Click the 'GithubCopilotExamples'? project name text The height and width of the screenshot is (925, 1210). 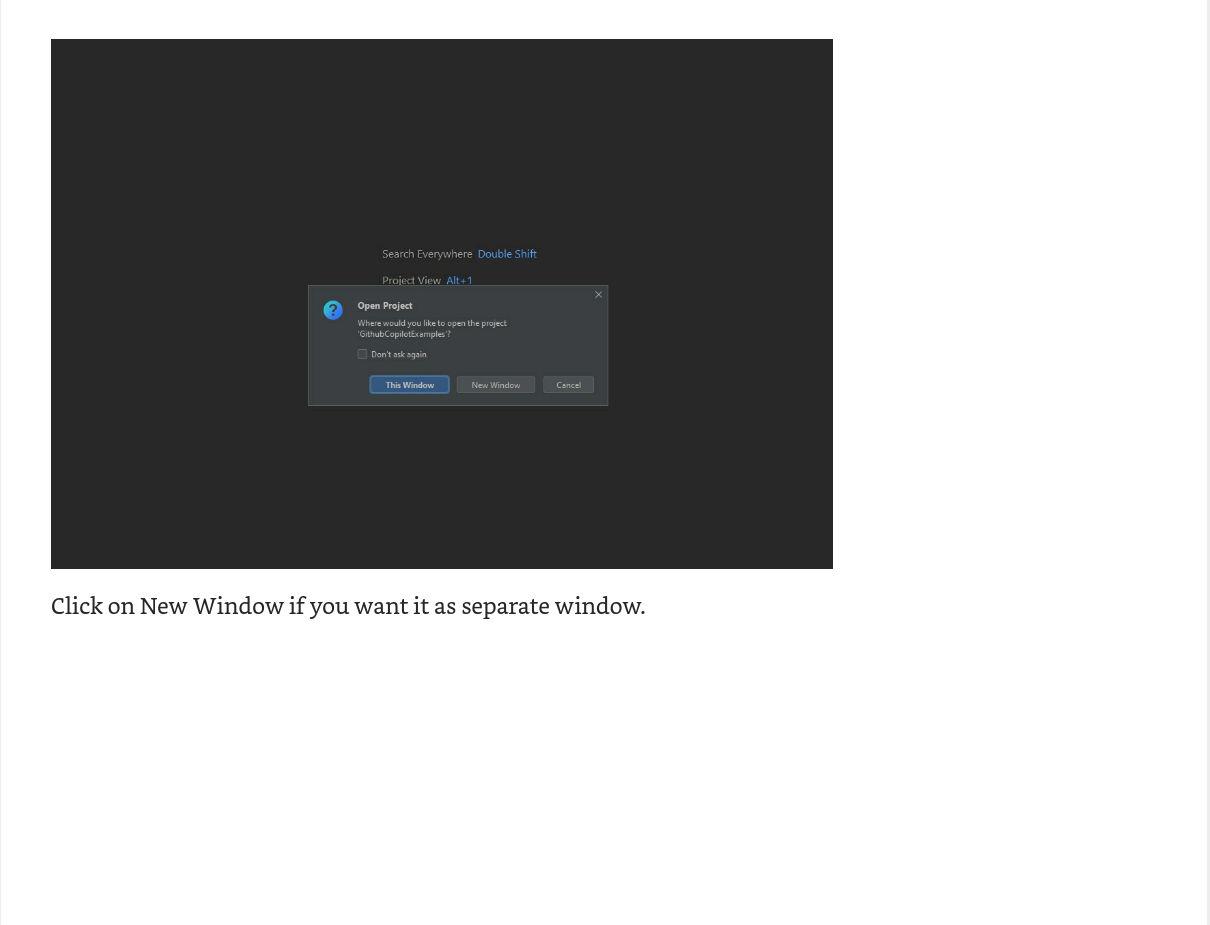(x=404, y=334)
